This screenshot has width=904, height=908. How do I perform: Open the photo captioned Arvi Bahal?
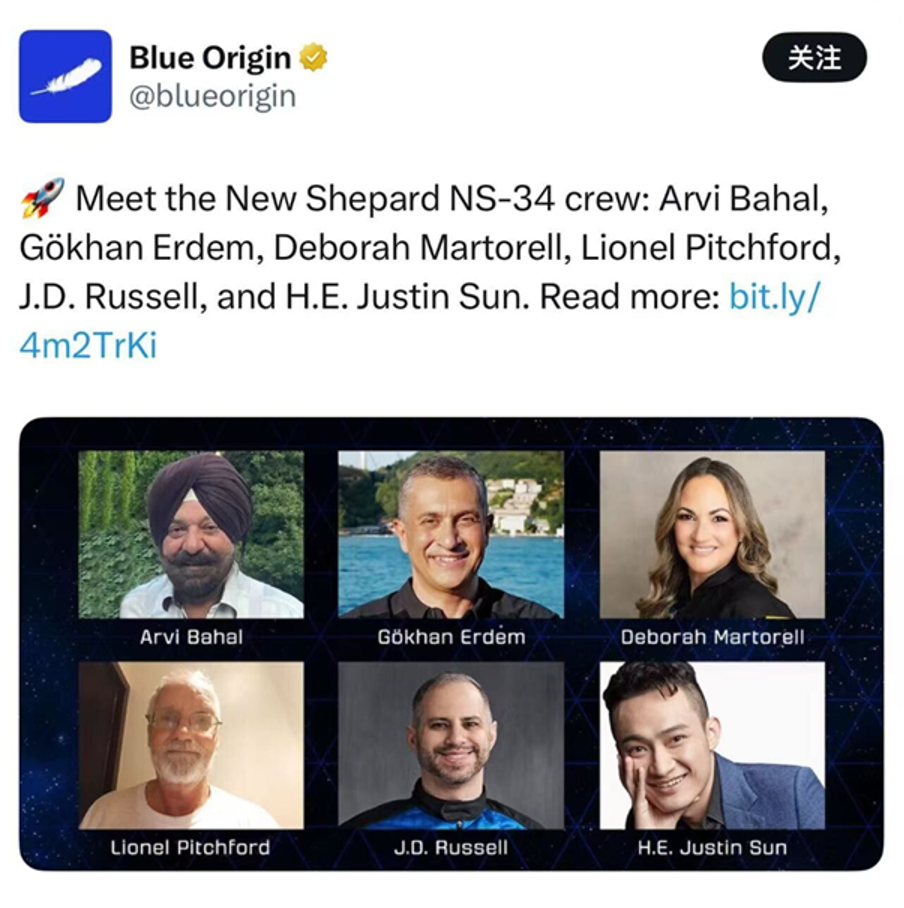[191, 534]
